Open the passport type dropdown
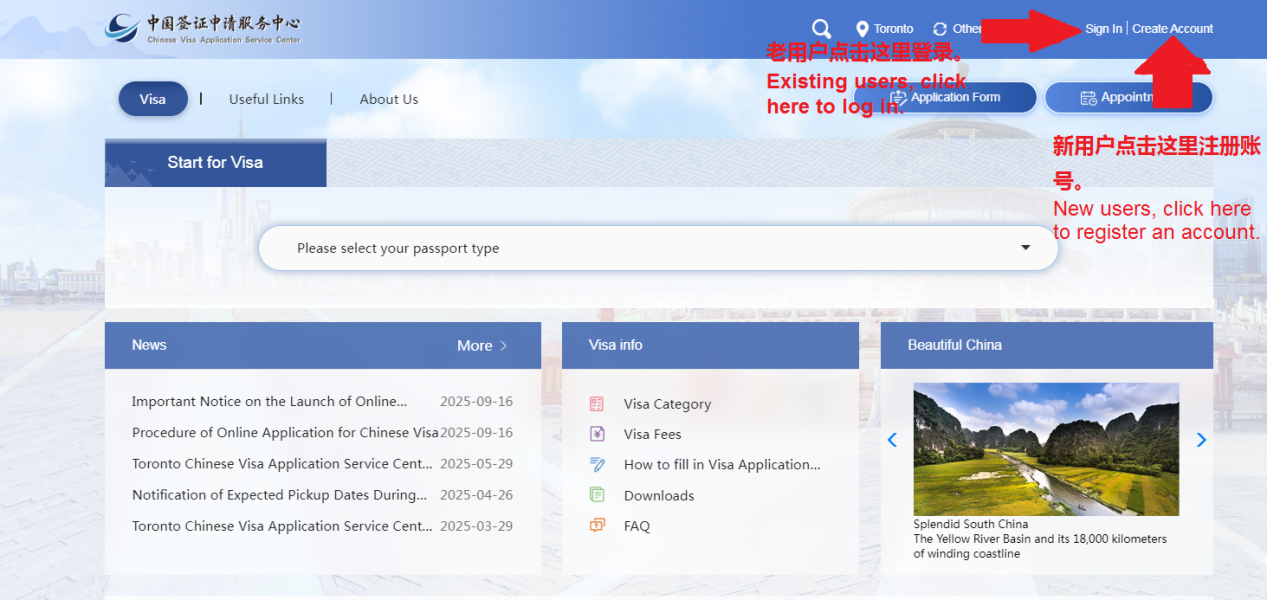This screenshot has height=600, width=1267. (x=658, y=248)
